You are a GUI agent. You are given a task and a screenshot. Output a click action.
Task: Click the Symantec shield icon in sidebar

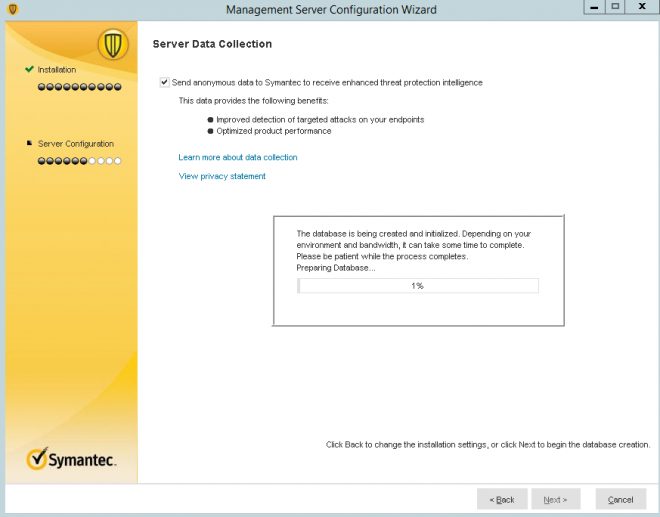[113, 44]
